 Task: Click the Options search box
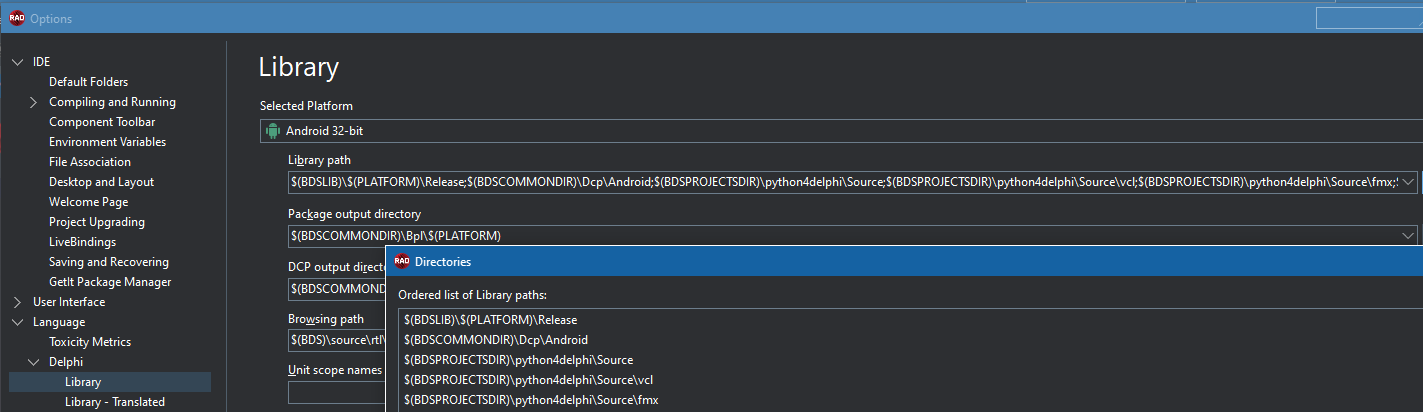click(1369, 18)
